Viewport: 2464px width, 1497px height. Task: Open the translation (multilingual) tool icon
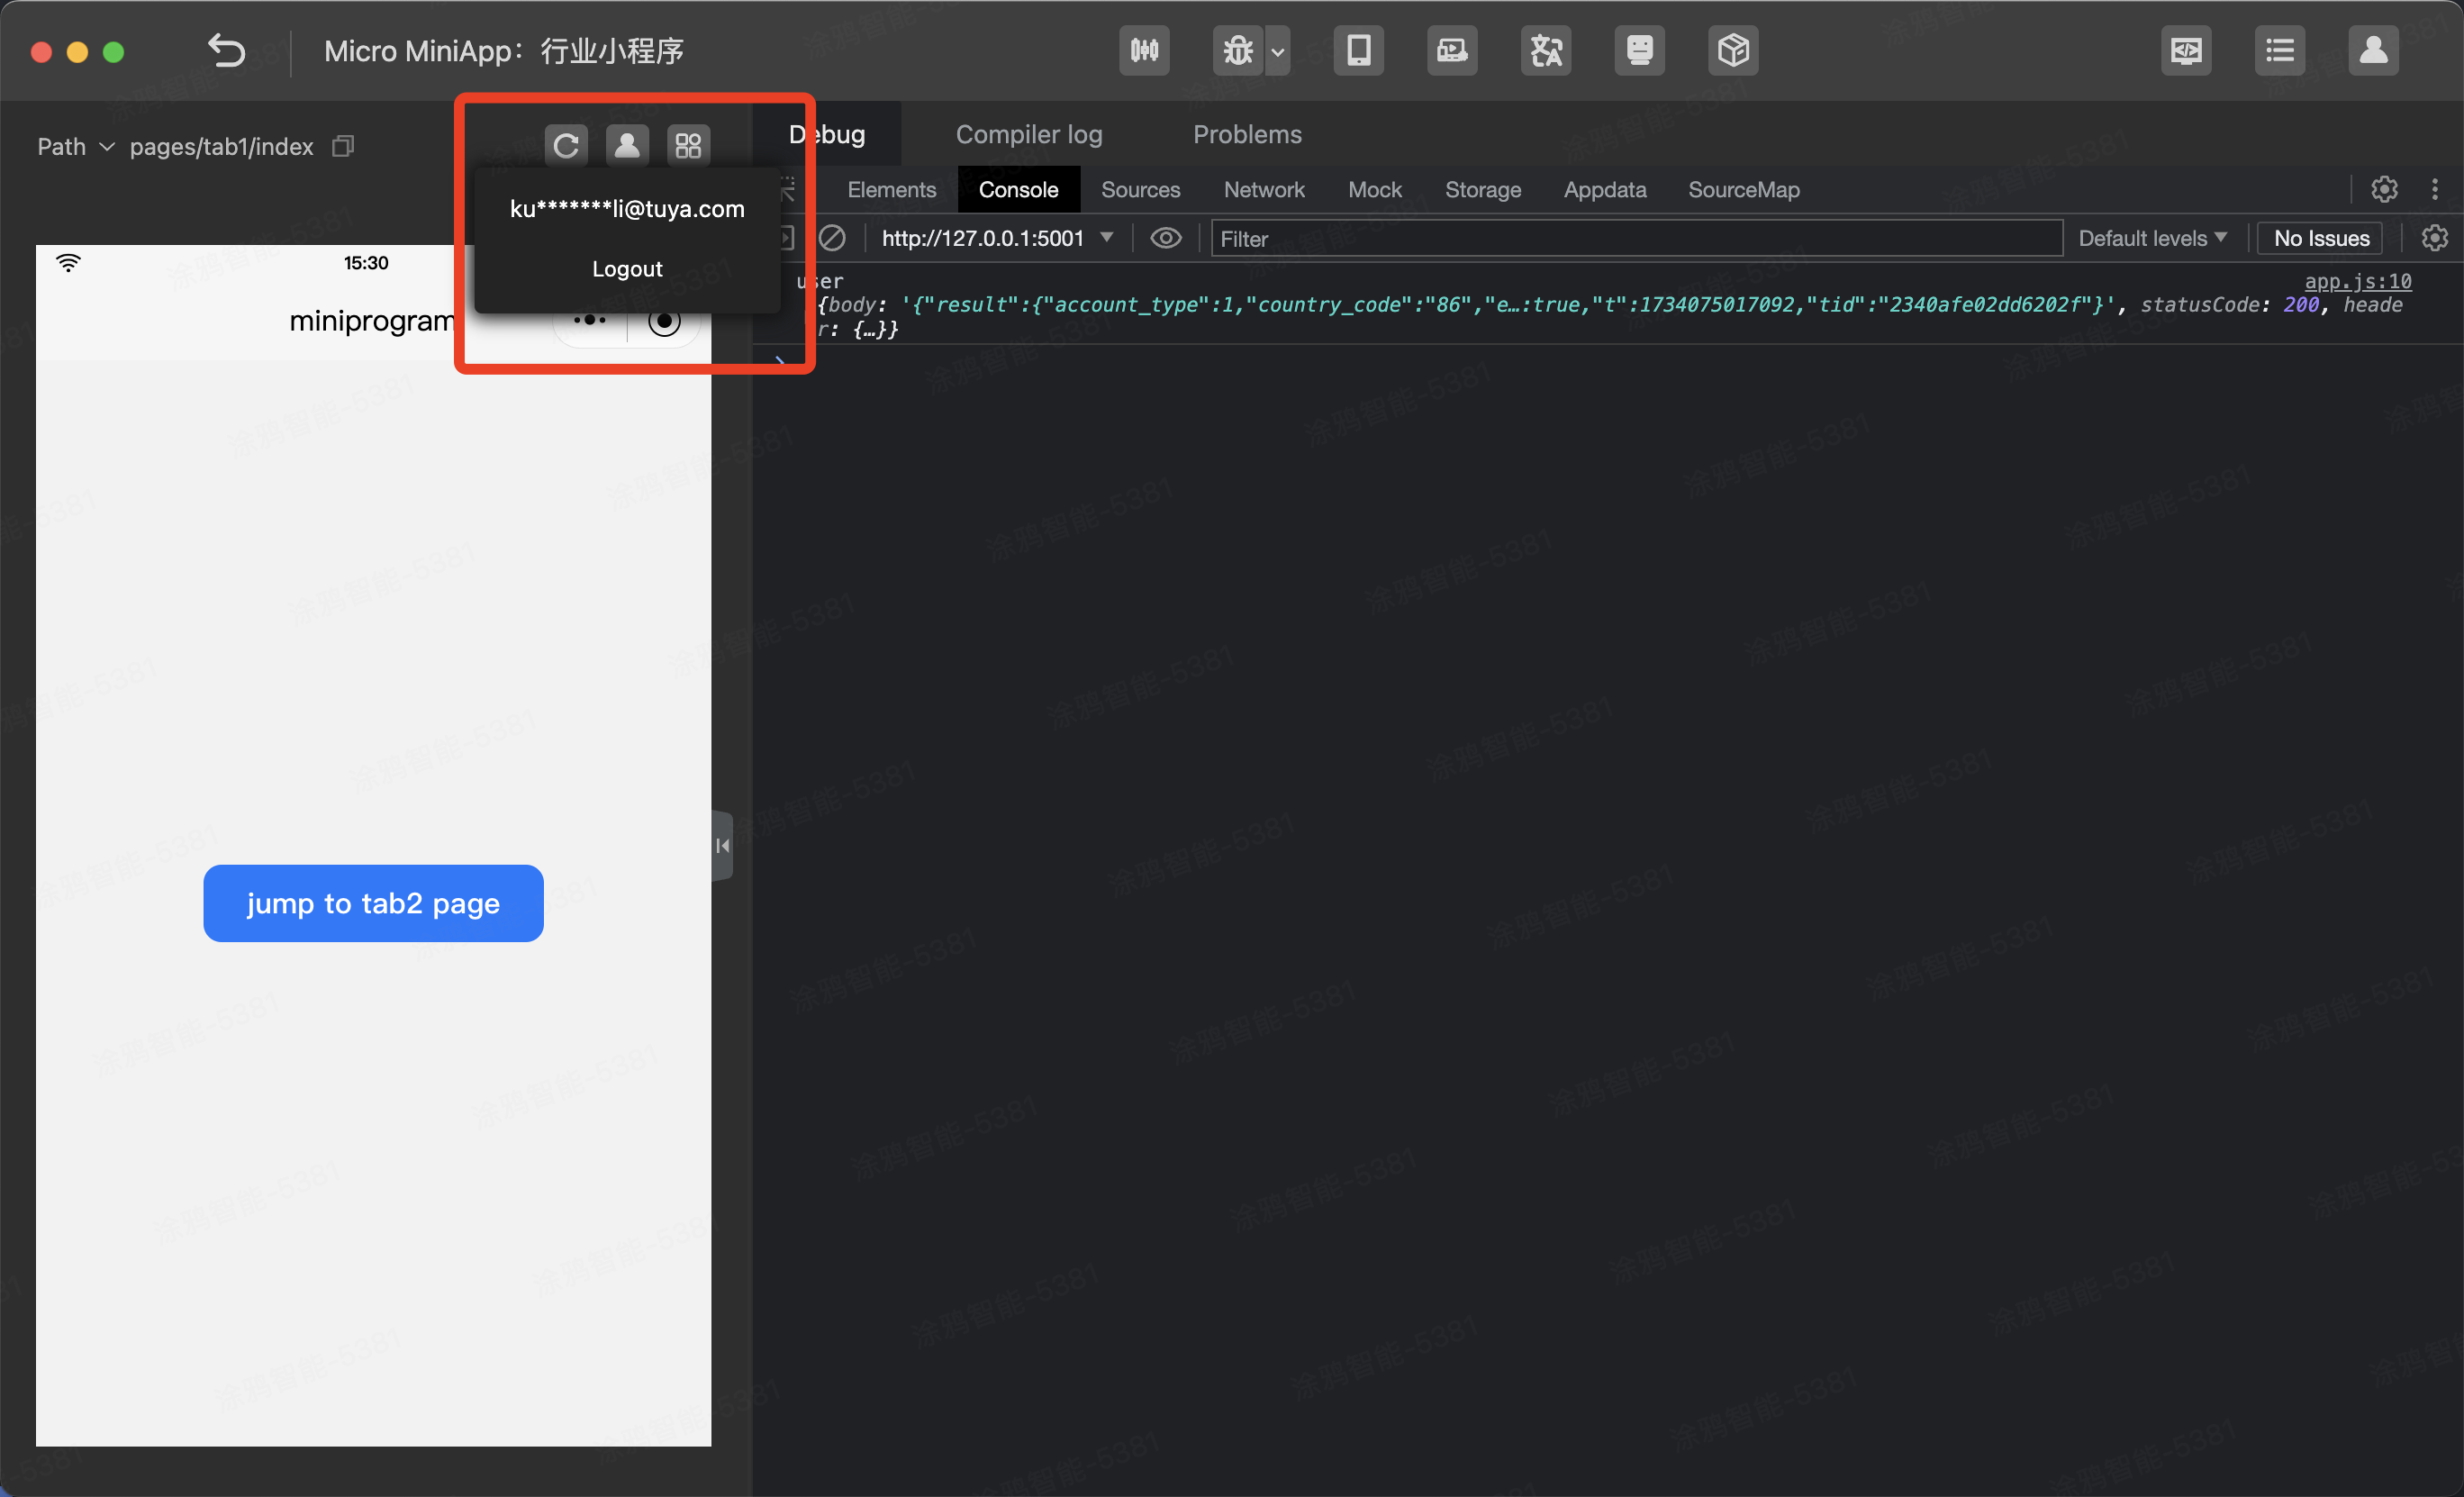coord(1545,50)
